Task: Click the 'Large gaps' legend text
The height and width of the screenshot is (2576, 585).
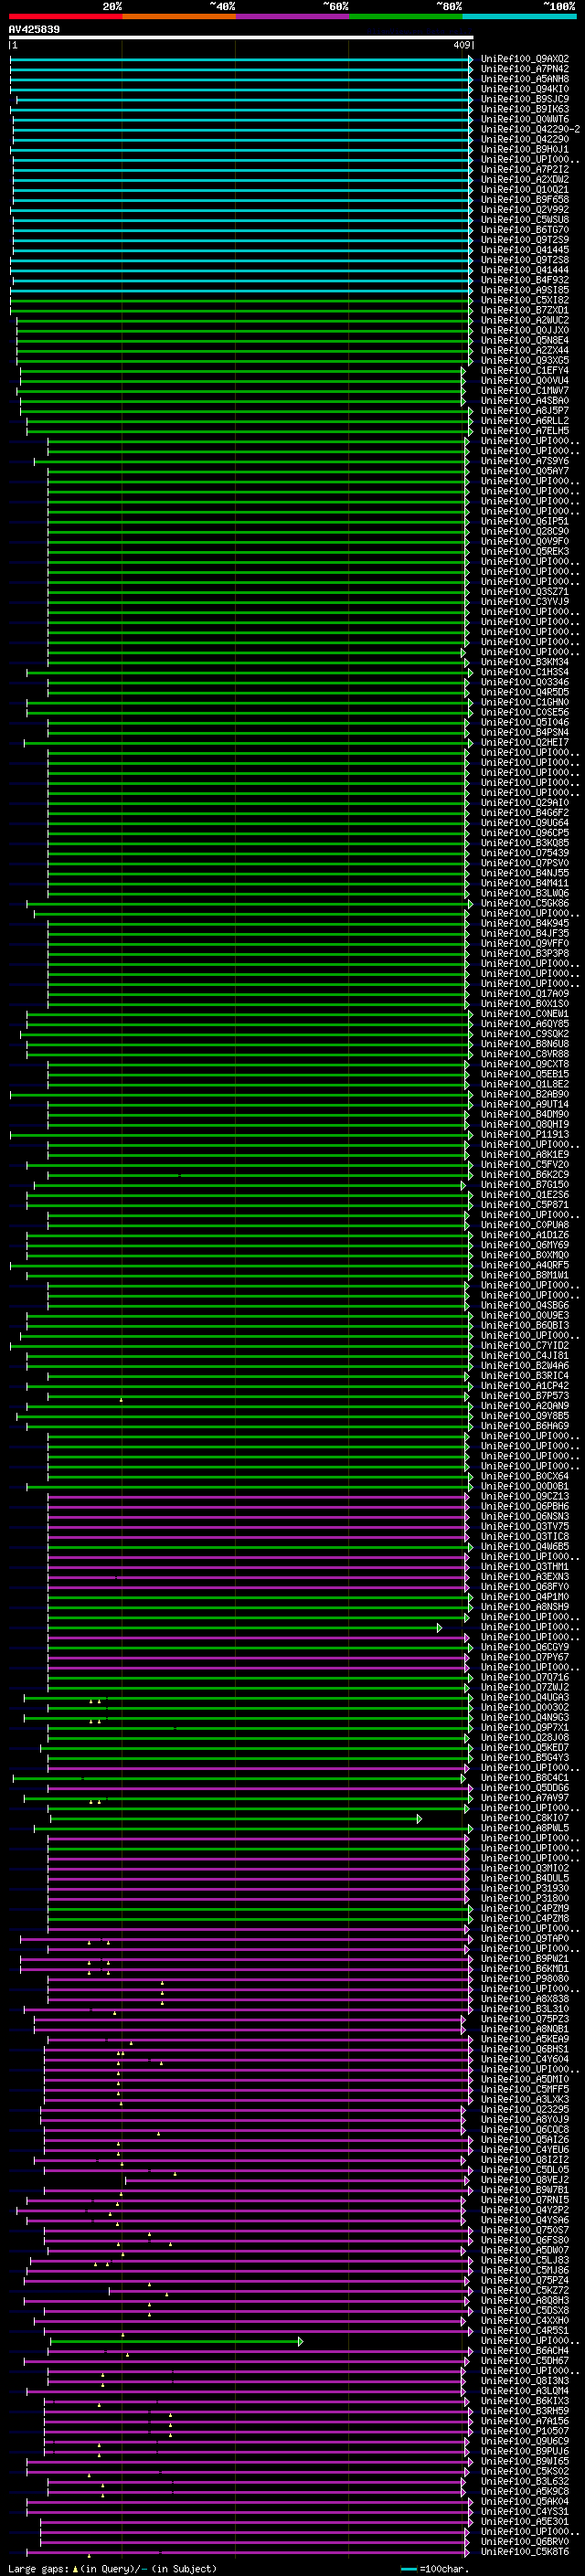Action: (x=38, y=2569)
